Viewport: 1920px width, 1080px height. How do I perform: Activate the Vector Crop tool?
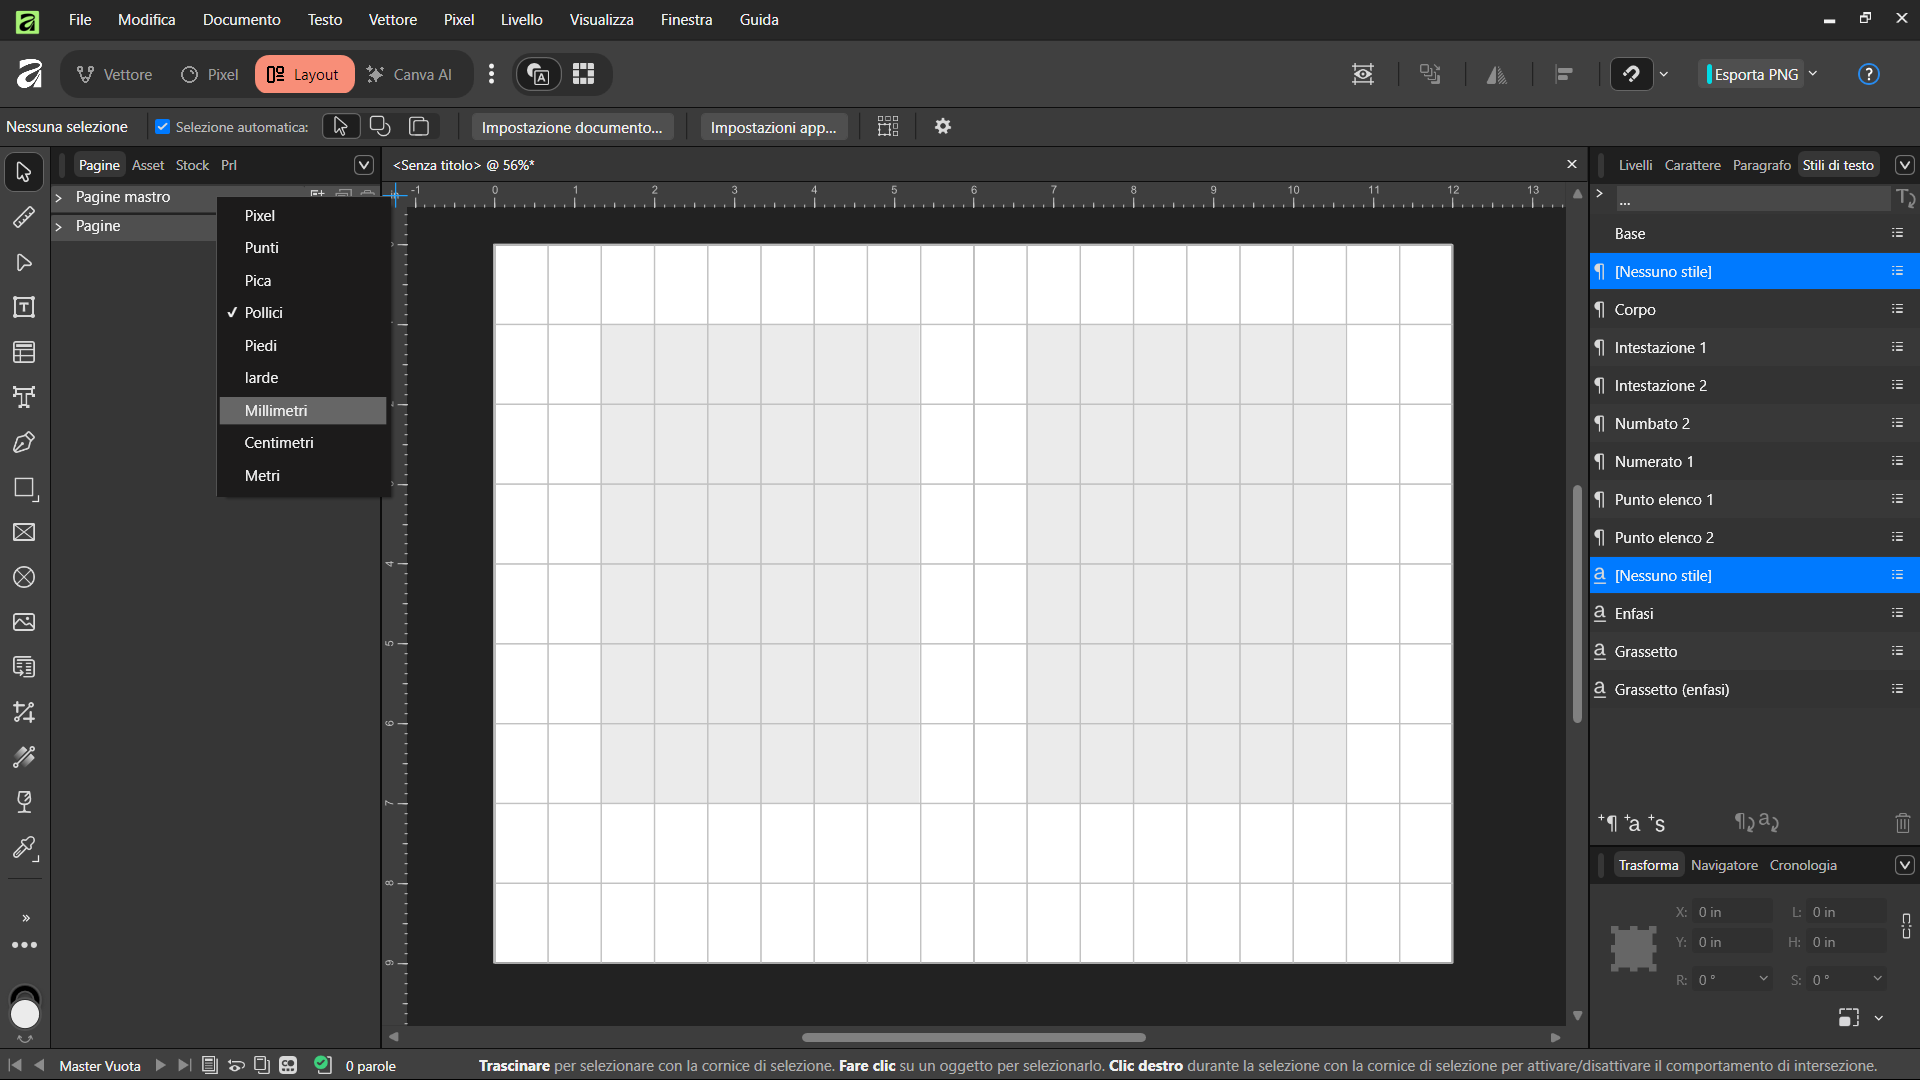click(24, 712)
